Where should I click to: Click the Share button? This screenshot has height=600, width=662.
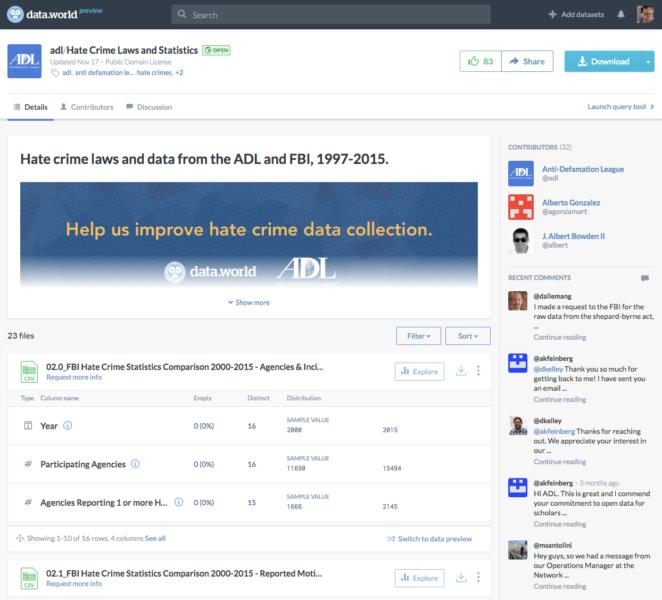(527, 61)
